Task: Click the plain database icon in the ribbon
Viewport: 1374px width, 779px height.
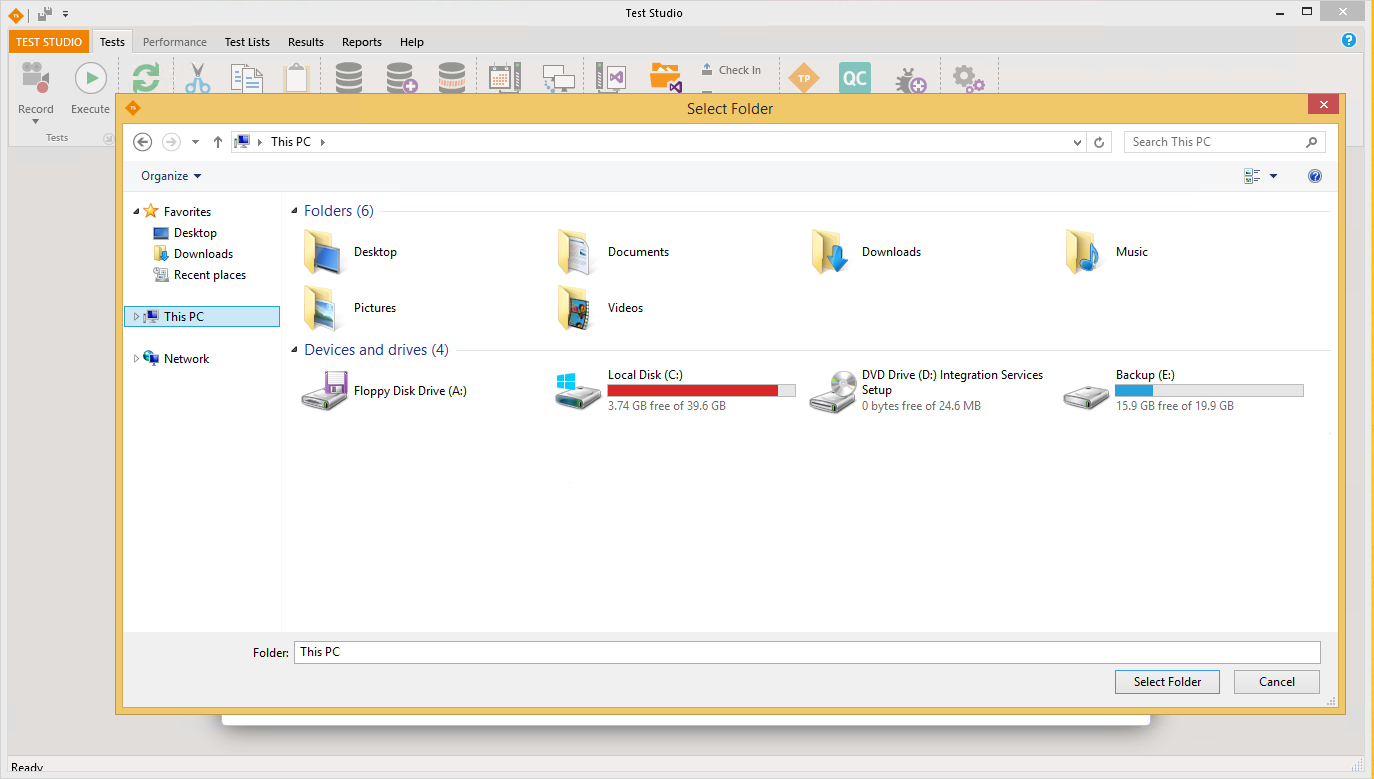Action: click(x=348, y=78)
